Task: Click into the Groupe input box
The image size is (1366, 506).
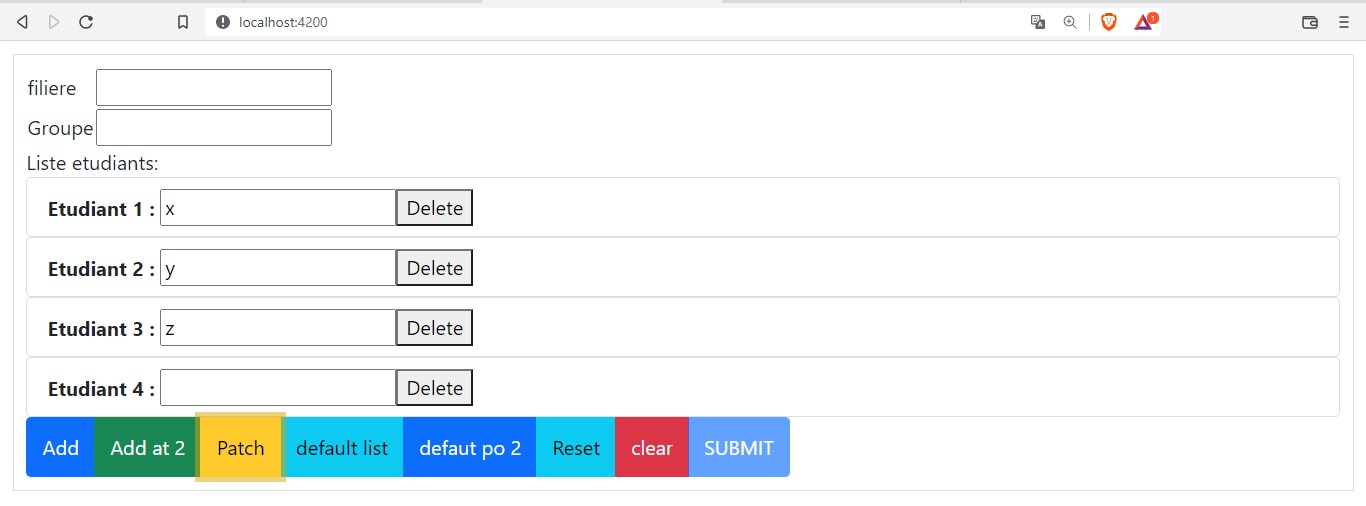Action: [x=213, y=128]
